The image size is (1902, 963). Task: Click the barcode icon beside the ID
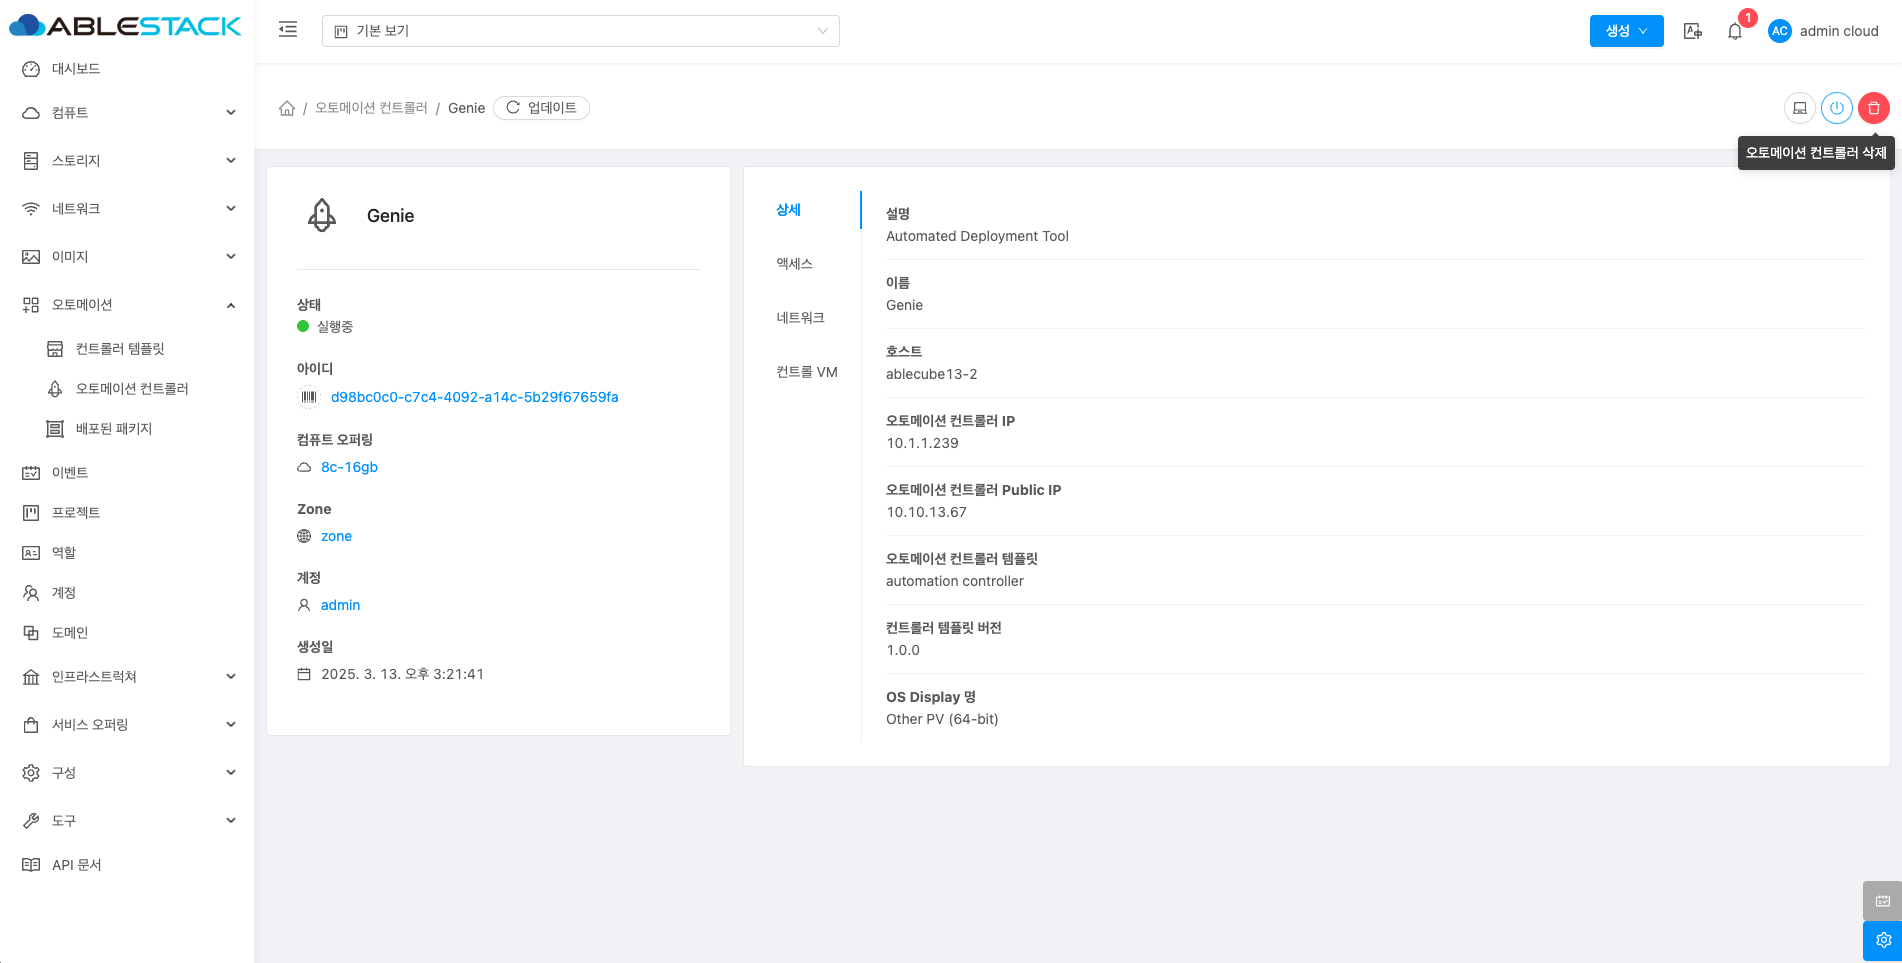(x=309, y=397)
